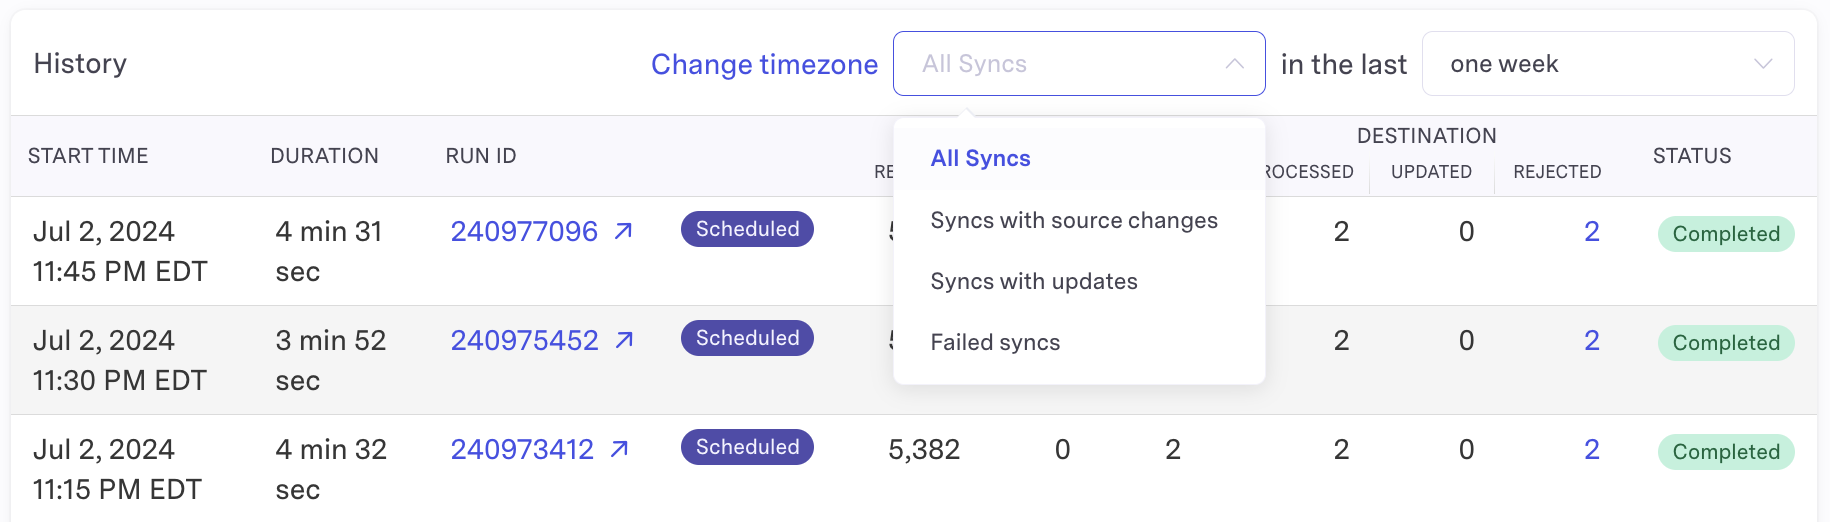The width and height of the screenshot is (1830, 522).
Task: View rejected count for 11:45 PM run
Action: pyautogui.click(x=1592, y=231)
